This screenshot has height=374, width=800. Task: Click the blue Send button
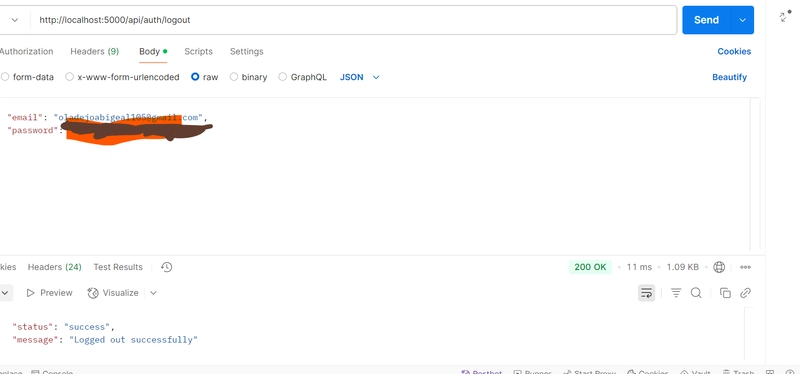click(707, 20)
